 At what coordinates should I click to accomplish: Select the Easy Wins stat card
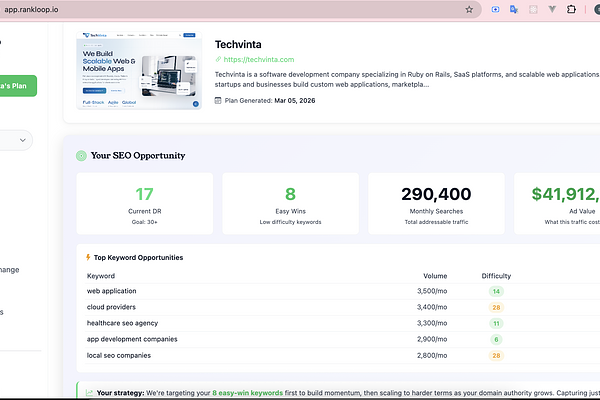290,203
